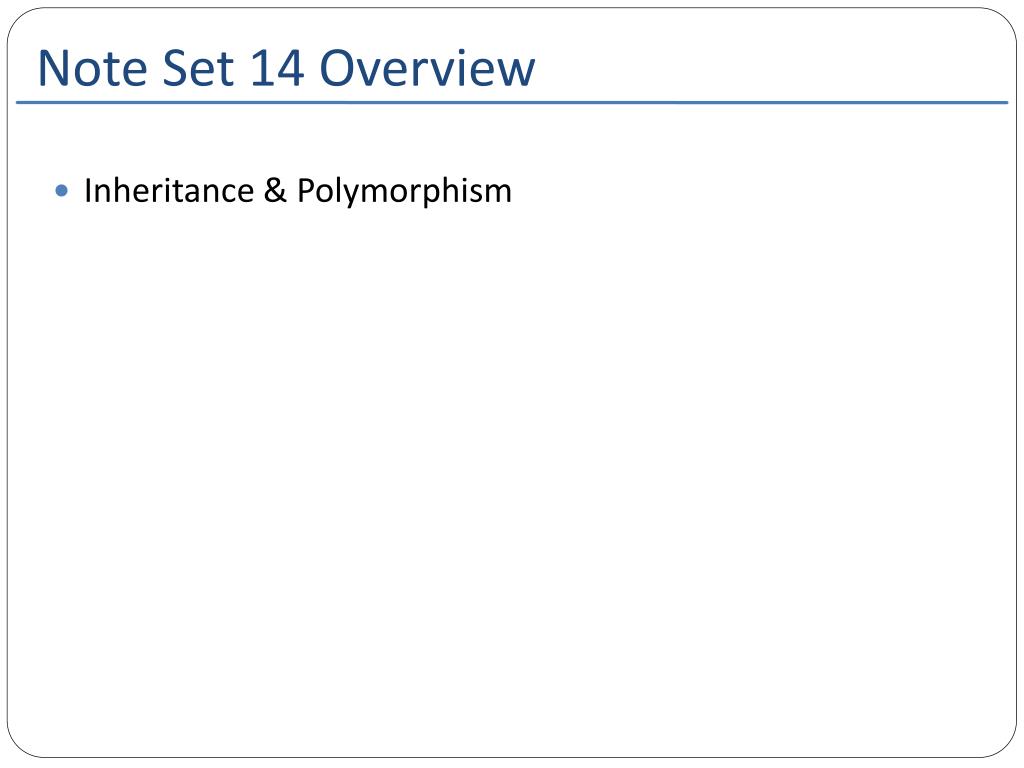
Task: Click the letter N starting the title
Action: tap(54, 67)
